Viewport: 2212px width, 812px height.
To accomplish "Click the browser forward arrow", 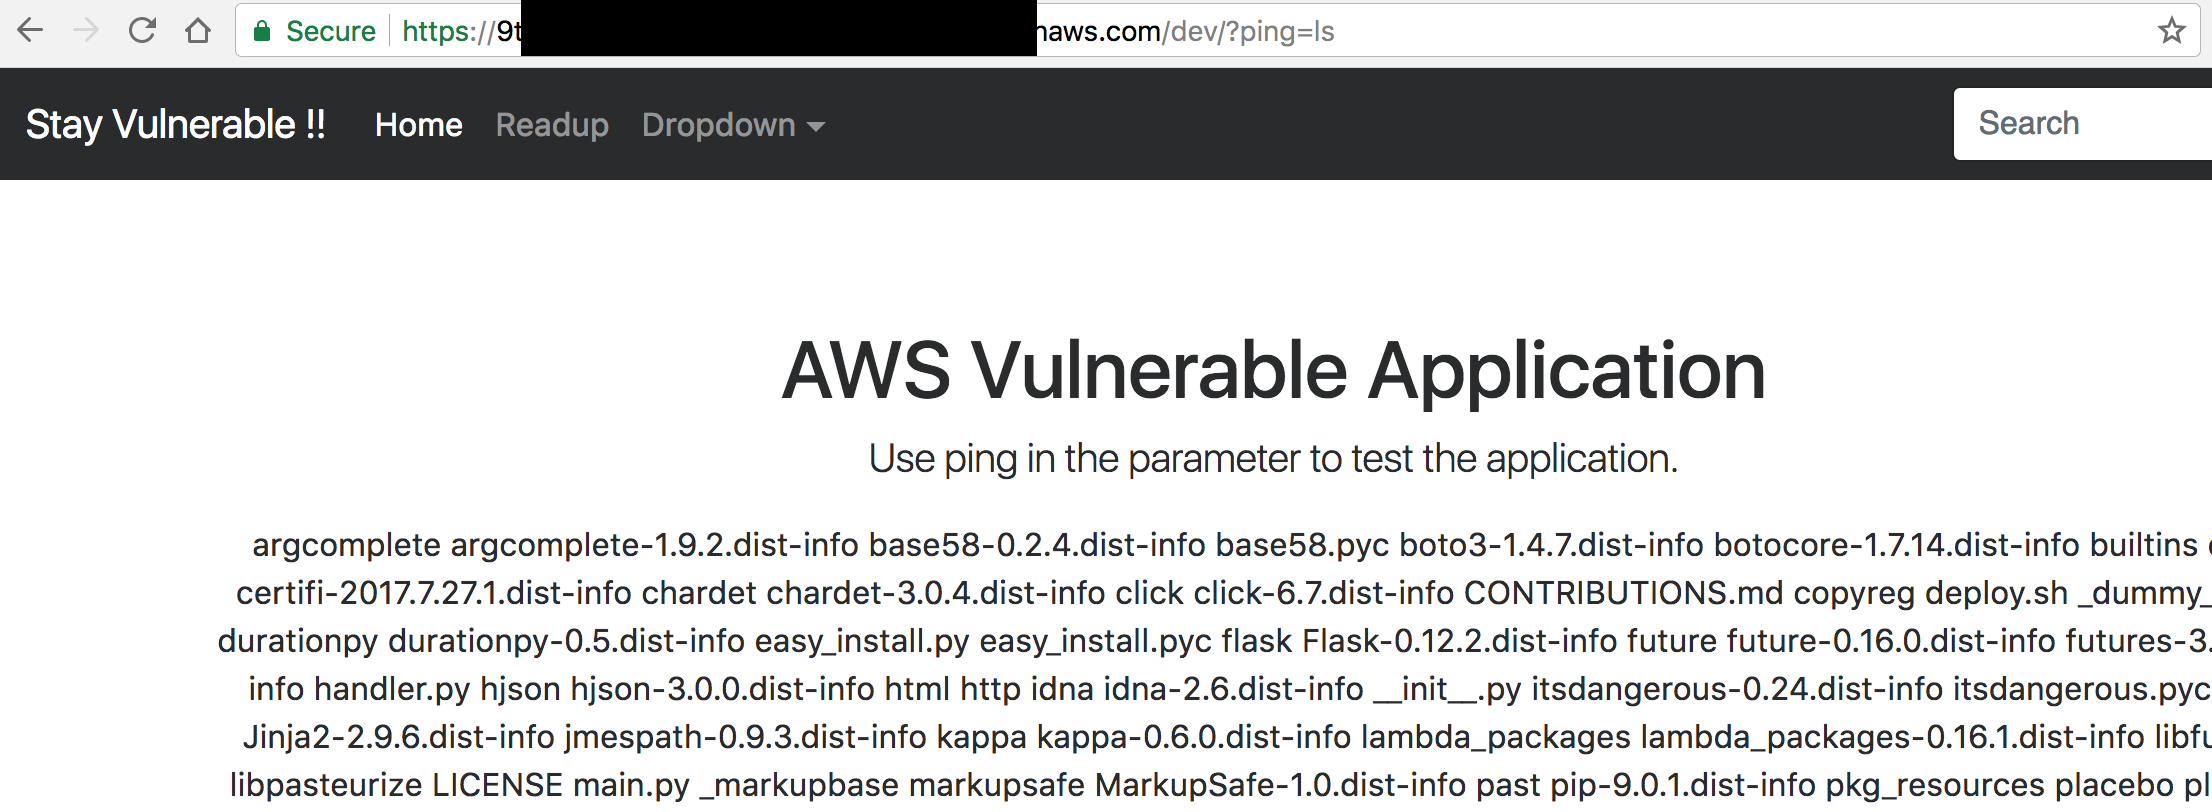I will (x=86, y=31).
